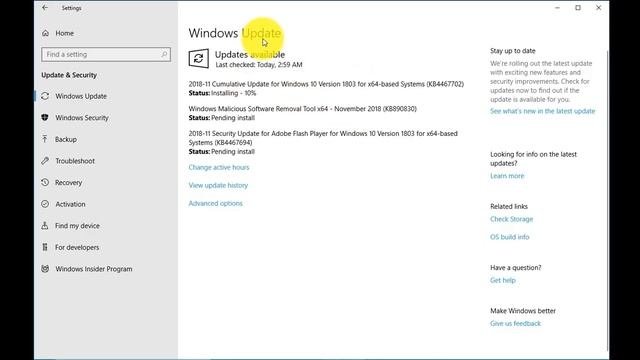Viewport: 640px width, 360px height.
Task: Click the Windows Update page heading
Action: coord(235,33)
